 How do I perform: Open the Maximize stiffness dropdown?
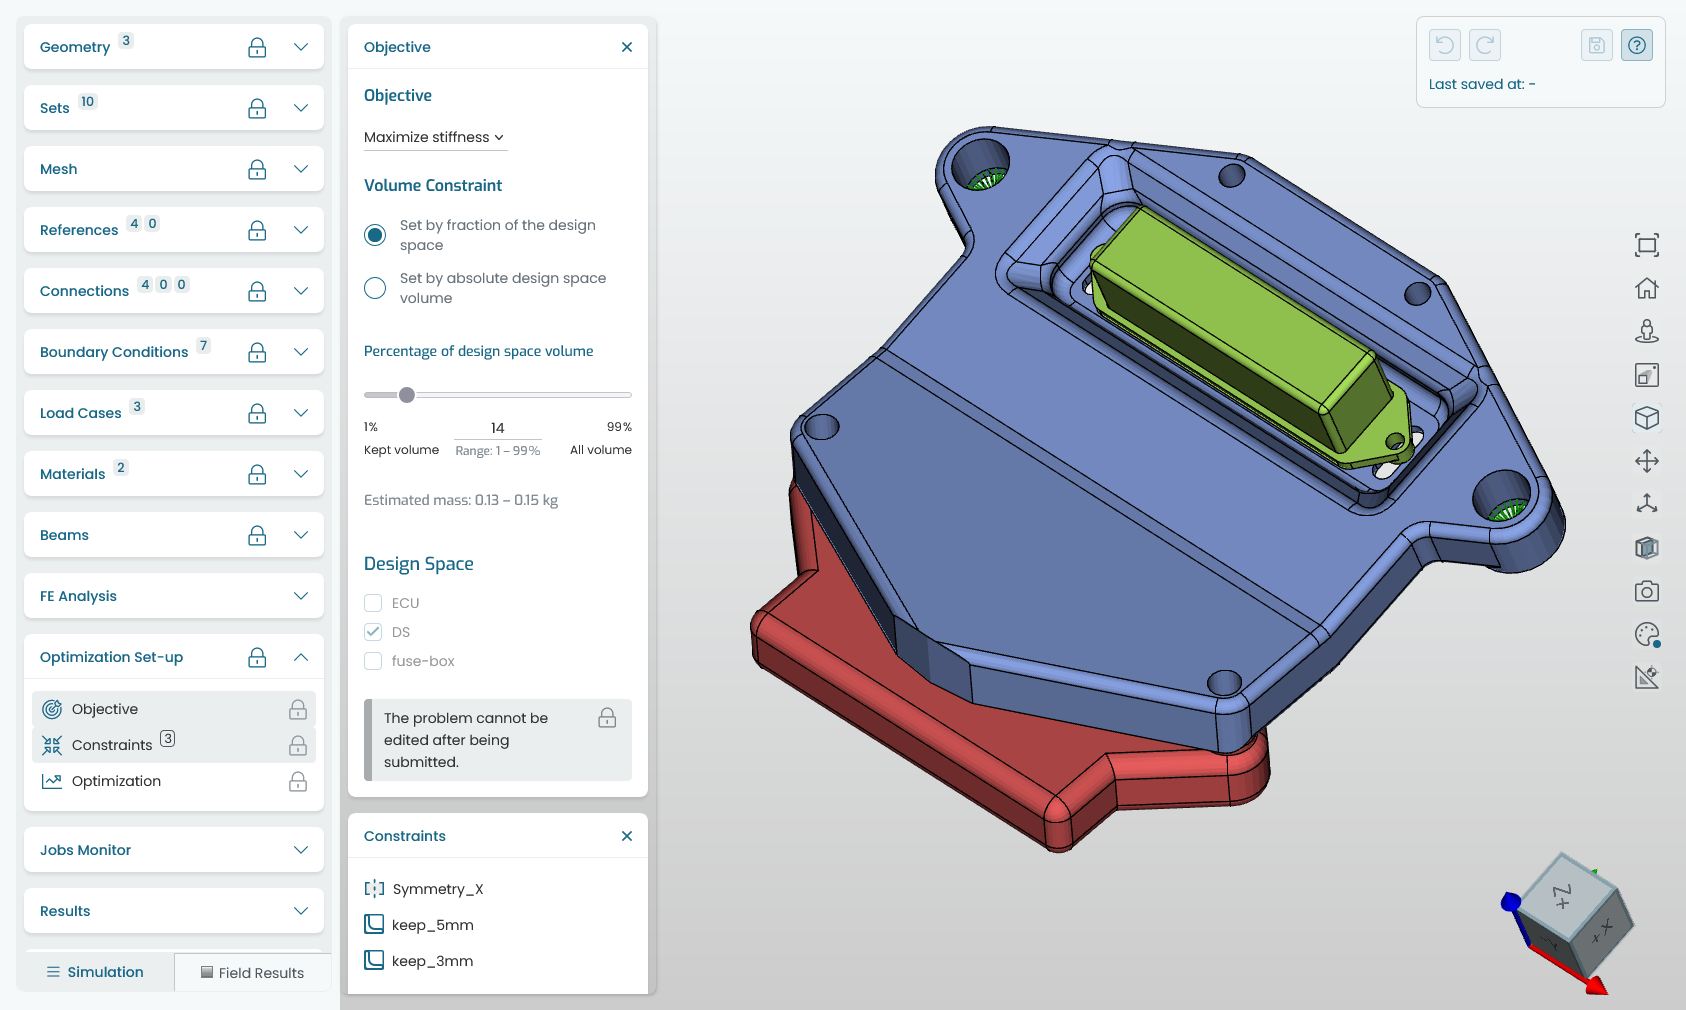435,137
